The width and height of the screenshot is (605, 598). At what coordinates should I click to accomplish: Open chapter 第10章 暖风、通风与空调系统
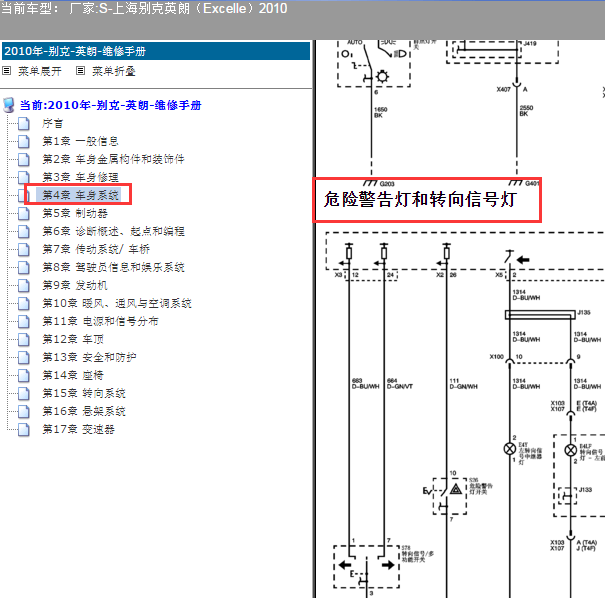(x=117, y=303)
